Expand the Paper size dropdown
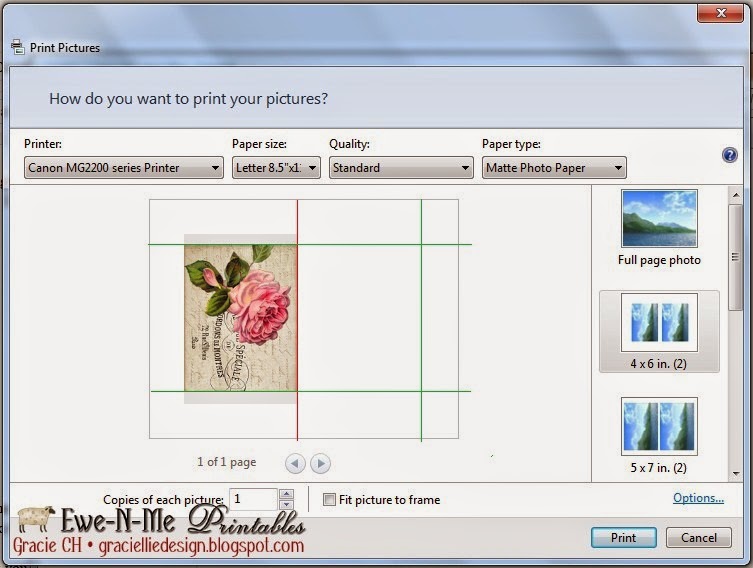 coord(276,168)
